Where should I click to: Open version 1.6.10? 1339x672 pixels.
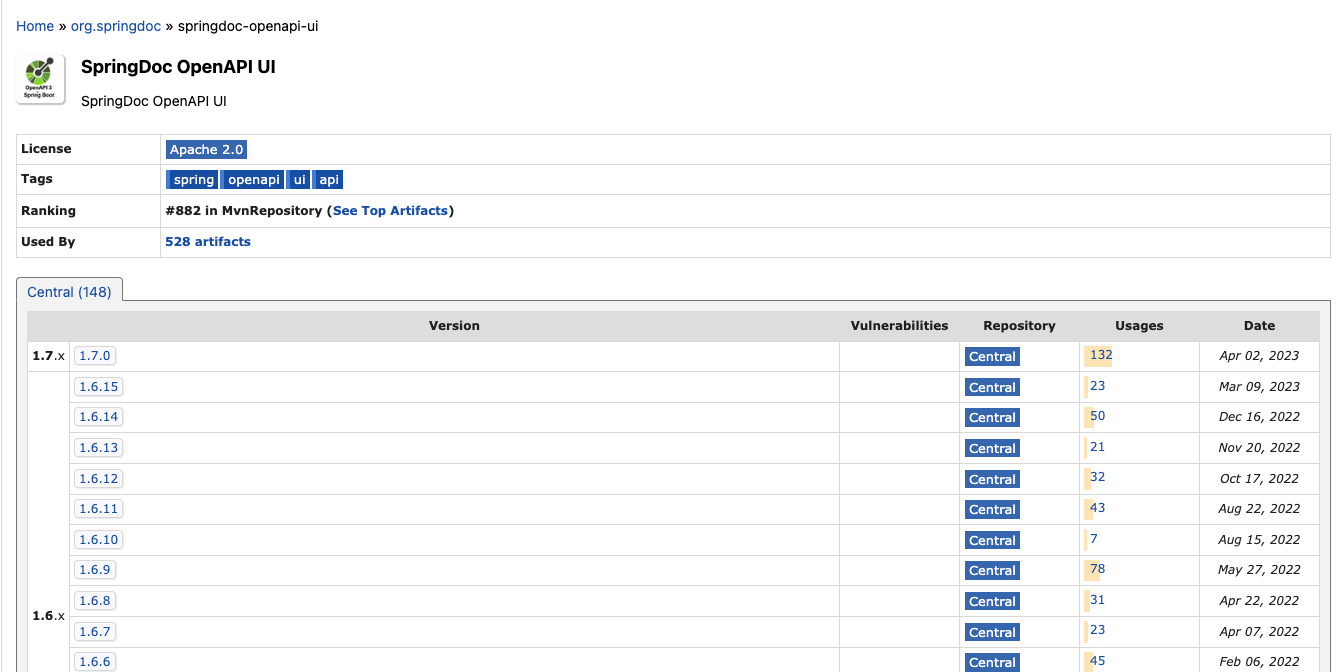(98, 539)
